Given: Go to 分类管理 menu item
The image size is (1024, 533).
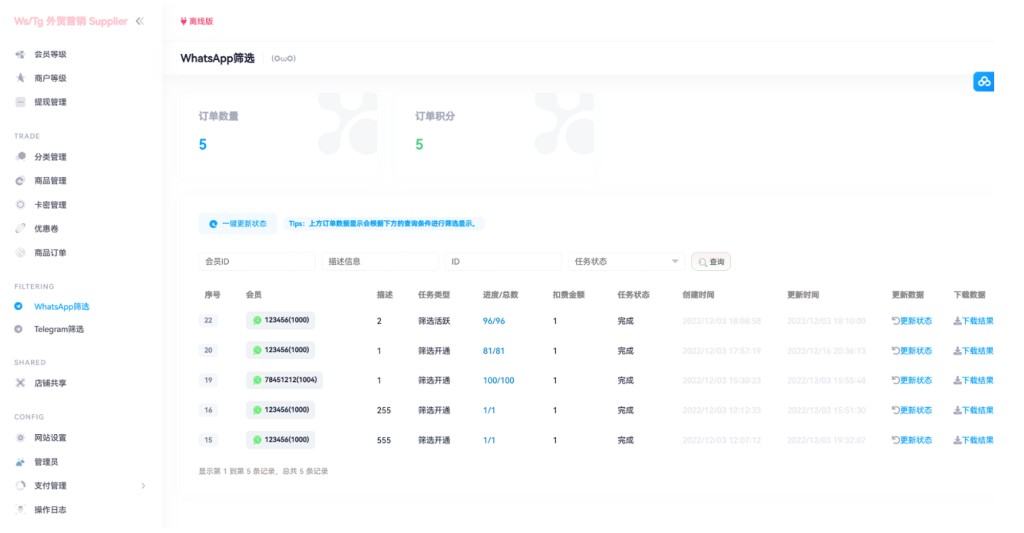Looking at the screenshot, I should [50, 157].
